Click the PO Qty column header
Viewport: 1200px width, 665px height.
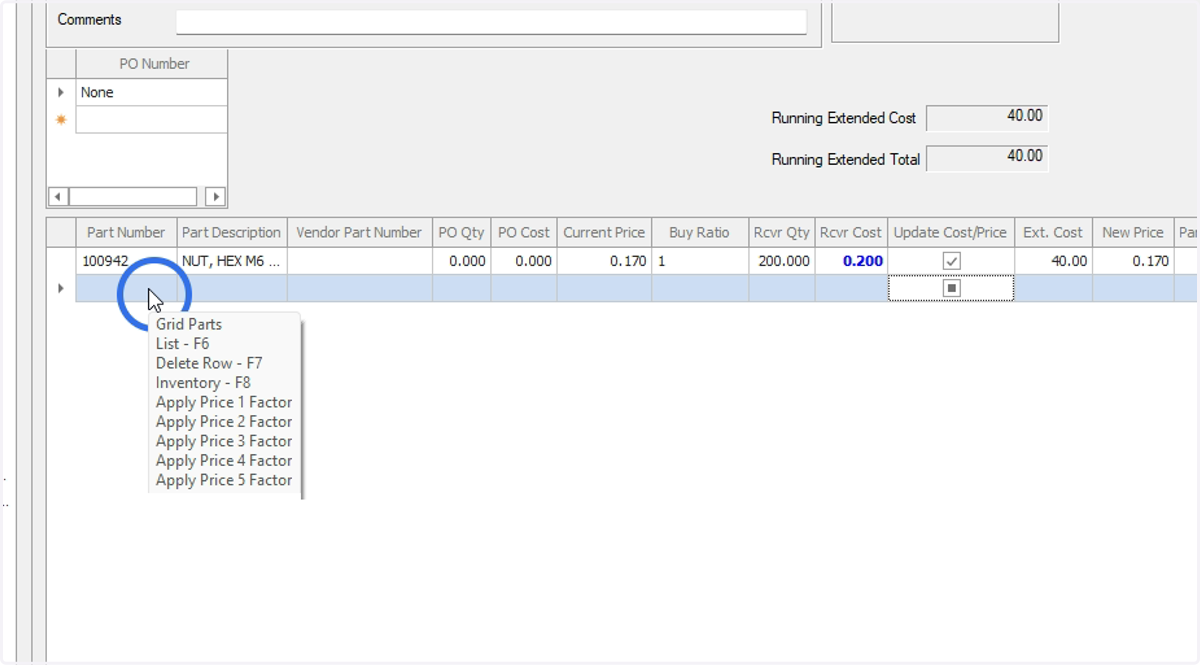[x=462, y=232]
